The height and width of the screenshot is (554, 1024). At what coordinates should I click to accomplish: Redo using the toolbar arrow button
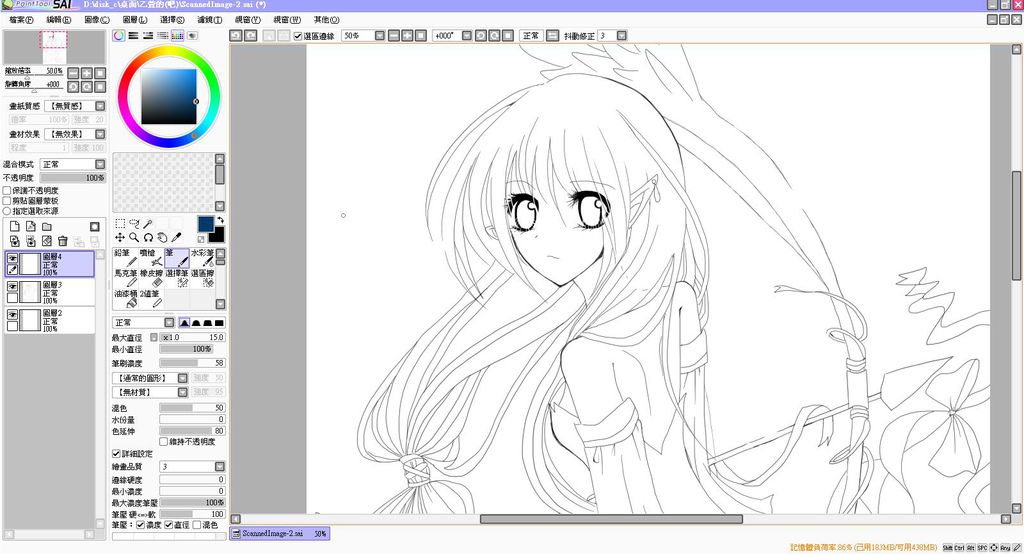point(250,36)
